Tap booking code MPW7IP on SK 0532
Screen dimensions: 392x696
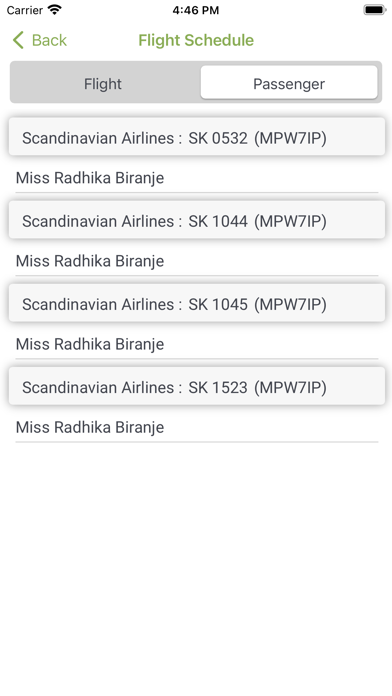tap(290, 138)
